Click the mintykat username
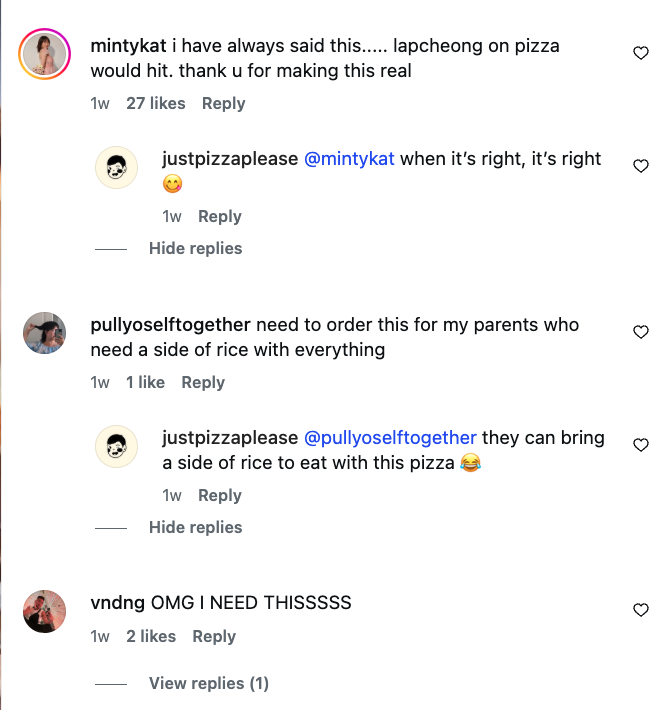Viewport: 662px width, 710px height. pyautogui.click(x=128, y=45)
